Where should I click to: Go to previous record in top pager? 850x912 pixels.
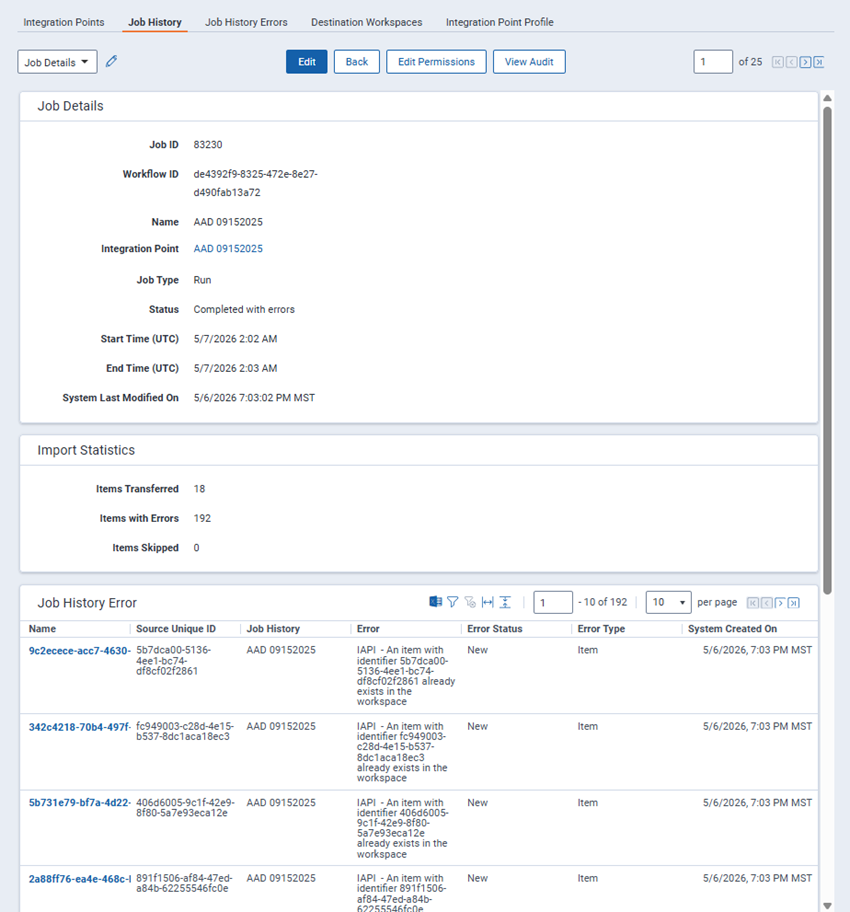tap(791, 62)
